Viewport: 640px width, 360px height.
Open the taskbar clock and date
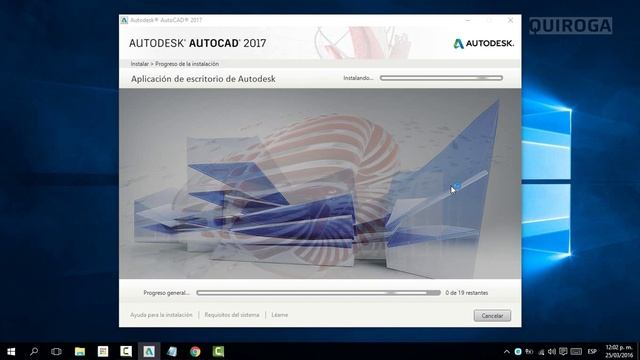[619, 351]
